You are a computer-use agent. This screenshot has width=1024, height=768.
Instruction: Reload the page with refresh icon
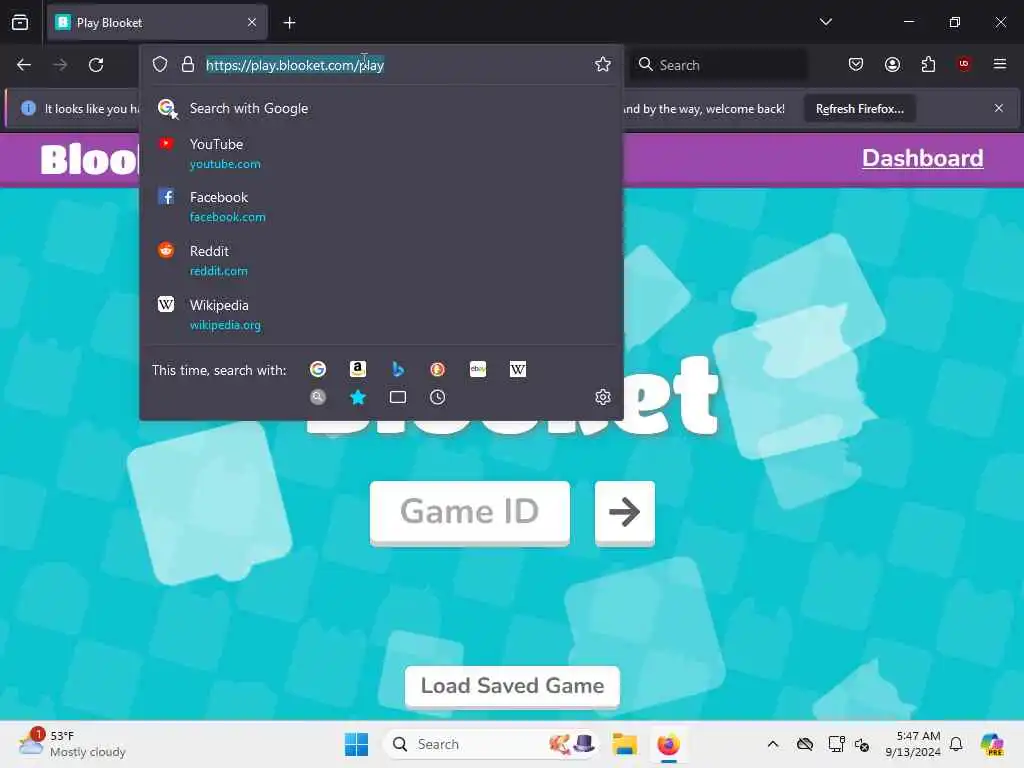tap(96, 65)
